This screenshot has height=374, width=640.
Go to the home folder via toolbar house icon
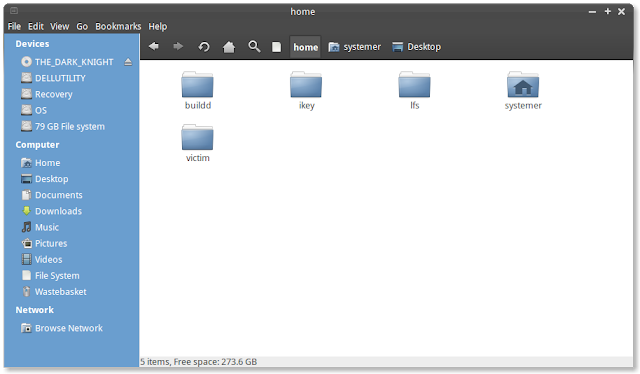click(229, 47)
